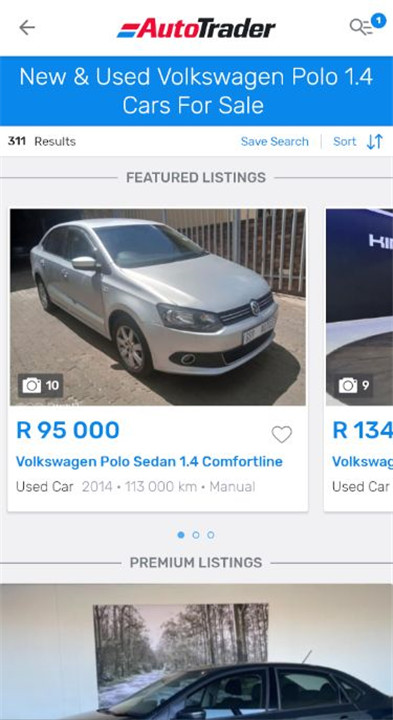Favorite the R 95 000 Polo with heart
This screenshot has height=720, width=393.
[x=281, y=434]
